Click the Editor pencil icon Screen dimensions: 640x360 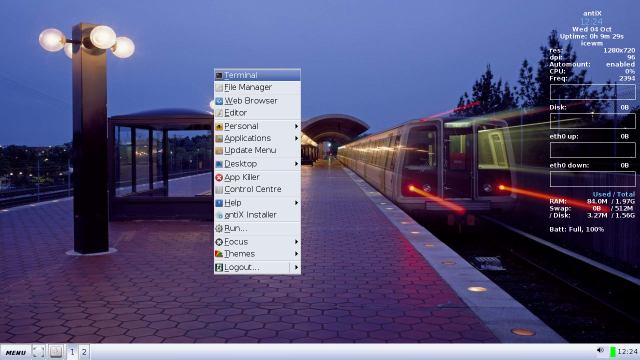(x=219, y=113)
